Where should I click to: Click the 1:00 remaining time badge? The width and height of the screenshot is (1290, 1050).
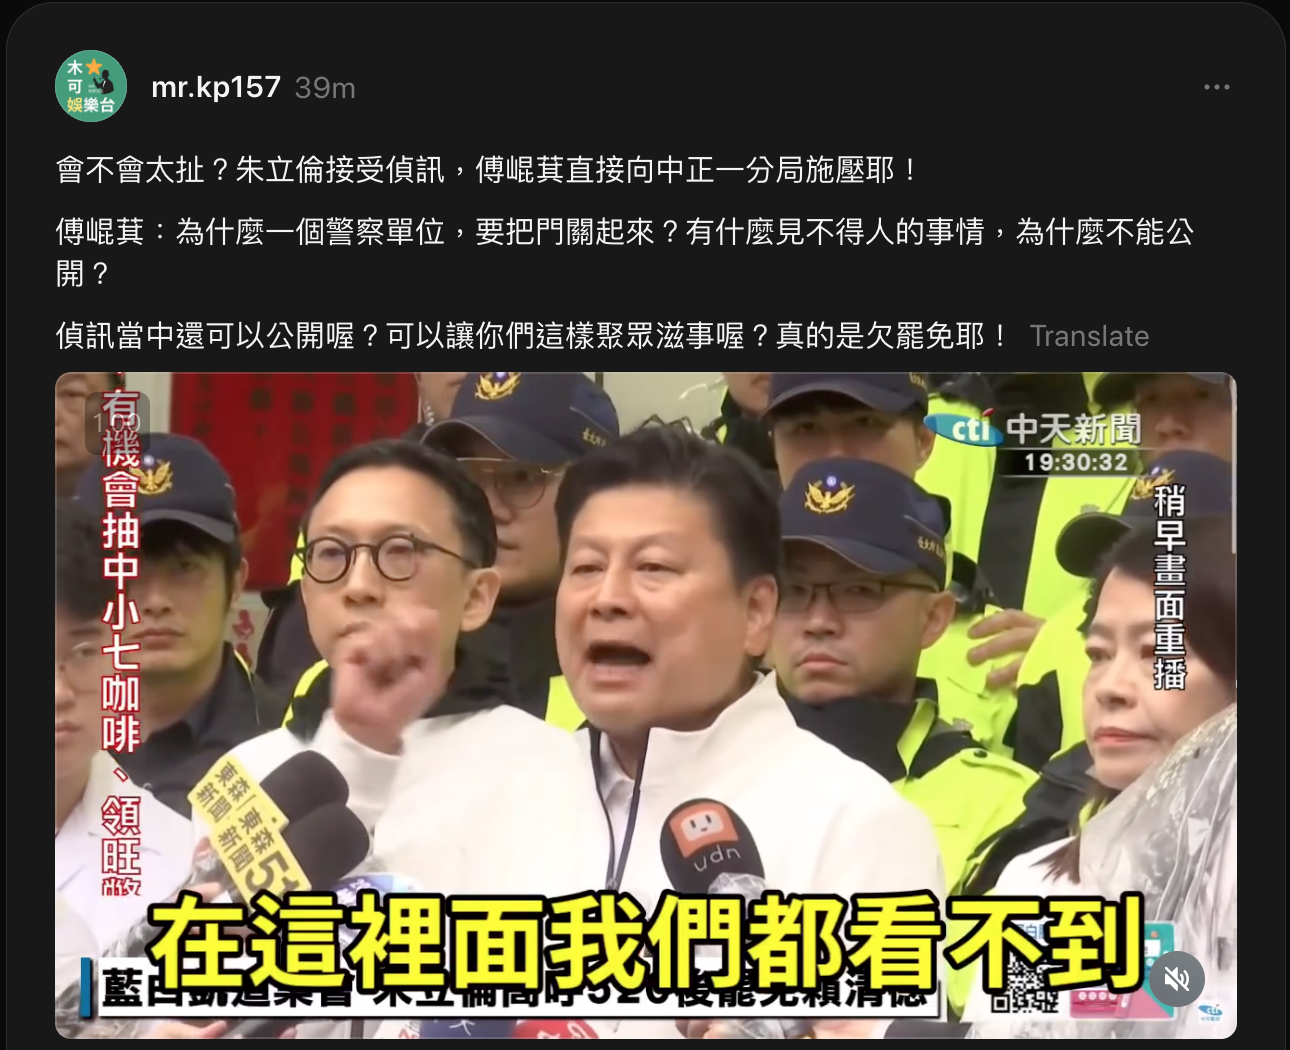click(x=118, y=424)
